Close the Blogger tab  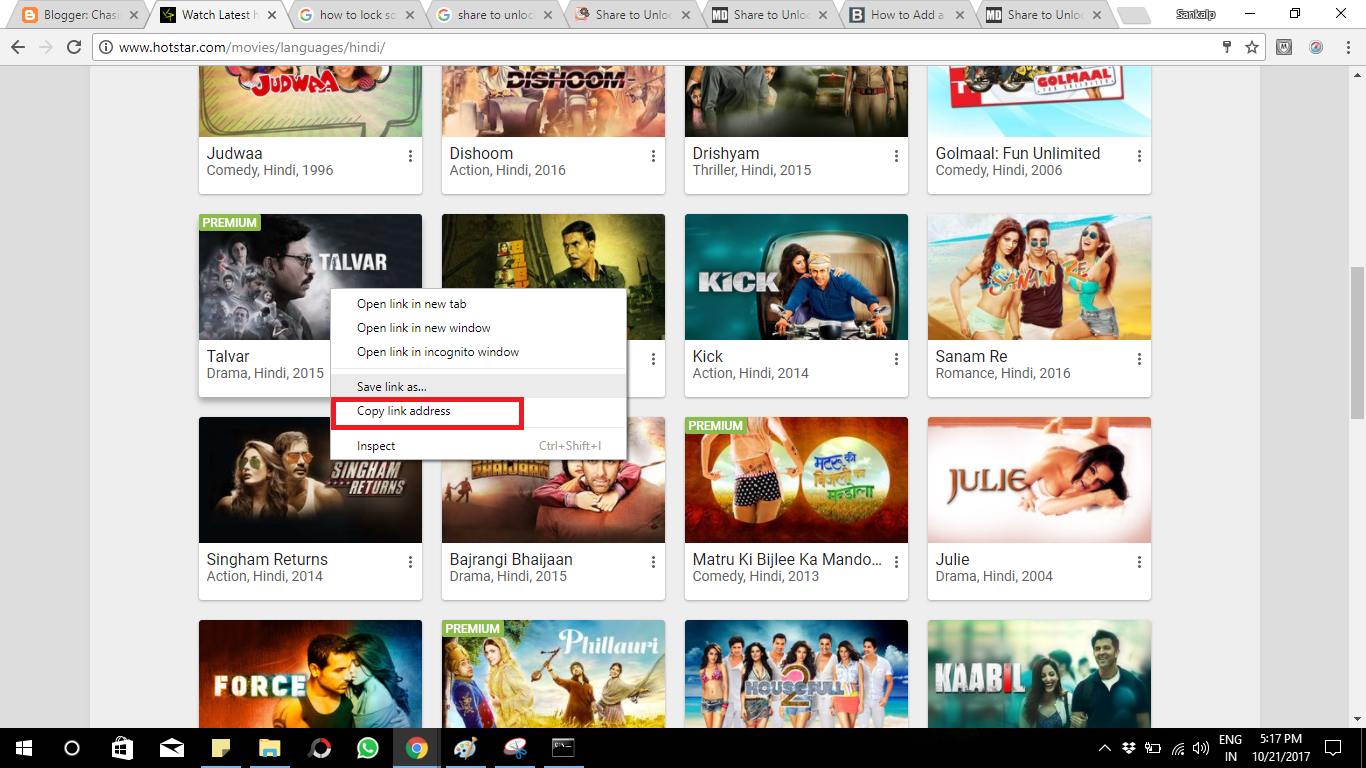click(x=134, y=15)
